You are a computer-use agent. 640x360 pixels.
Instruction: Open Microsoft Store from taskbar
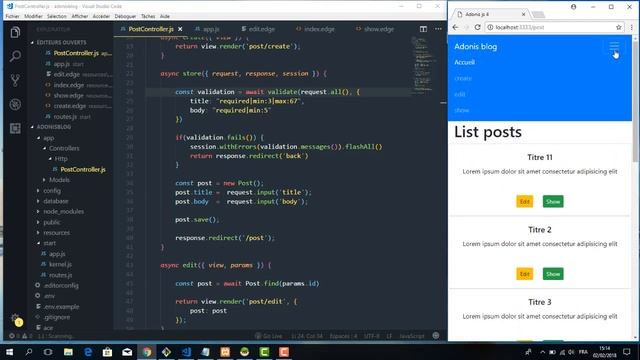coord(107,352)
